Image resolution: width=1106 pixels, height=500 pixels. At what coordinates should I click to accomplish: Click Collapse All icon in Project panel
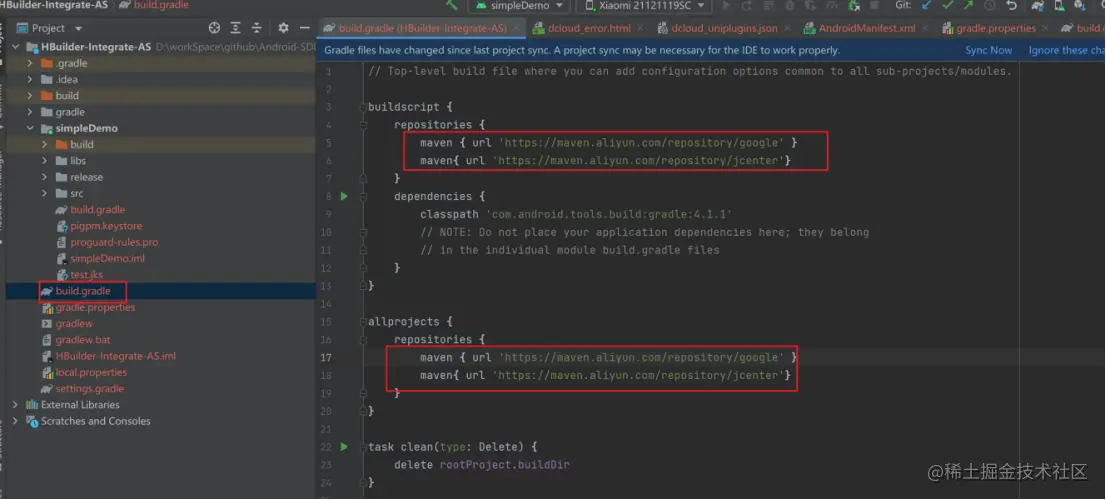click(x=257, y=28)
